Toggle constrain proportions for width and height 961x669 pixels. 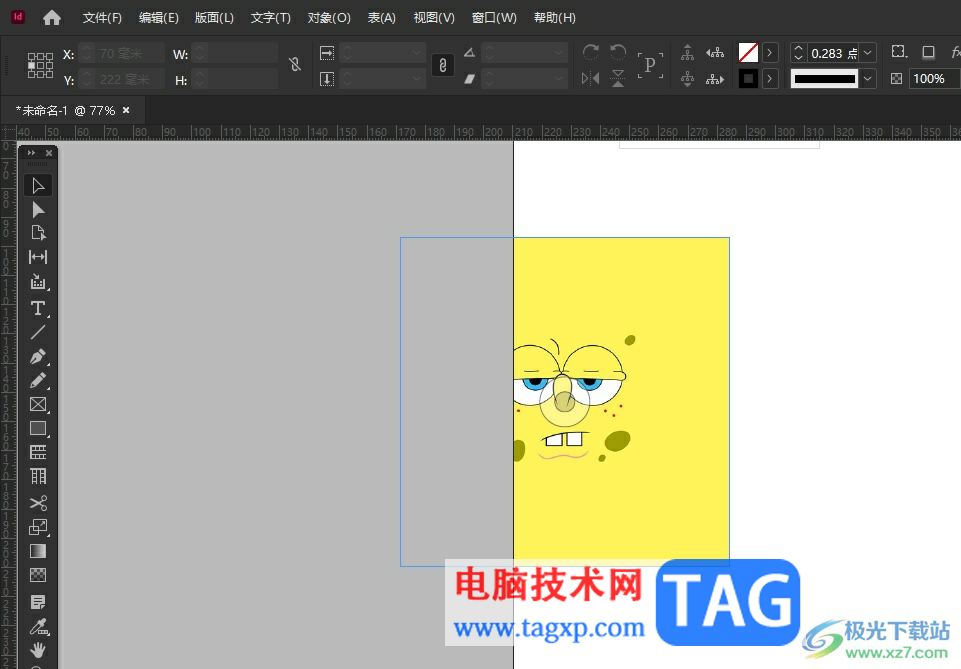pyautogui.click(x=295, y=64)
